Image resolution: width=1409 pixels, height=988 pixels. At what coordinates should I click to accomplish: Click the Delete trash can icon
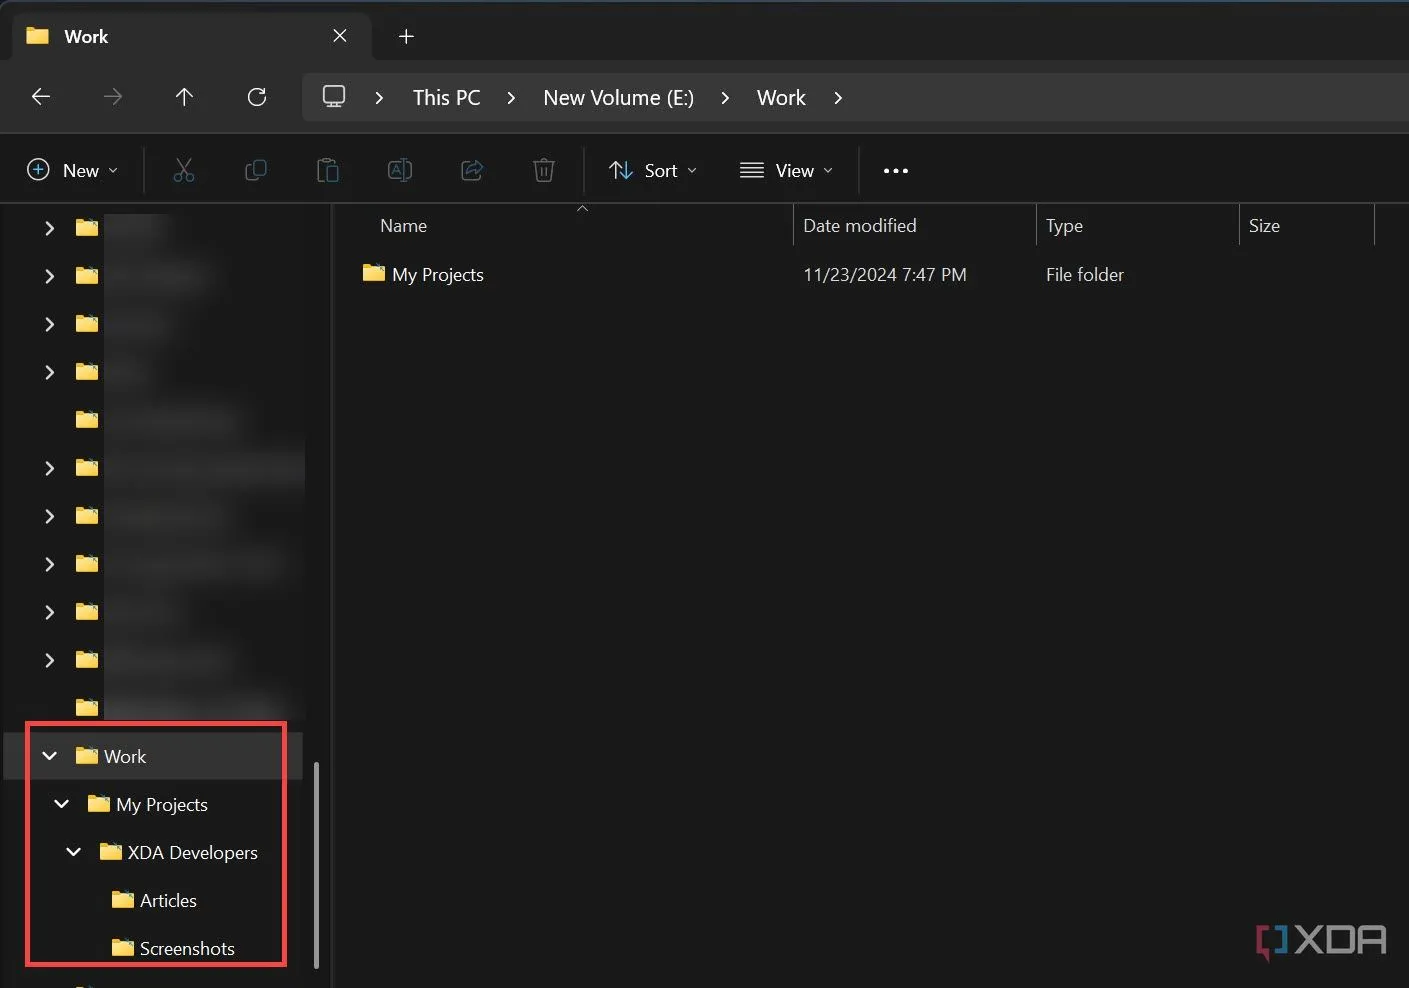544,170
